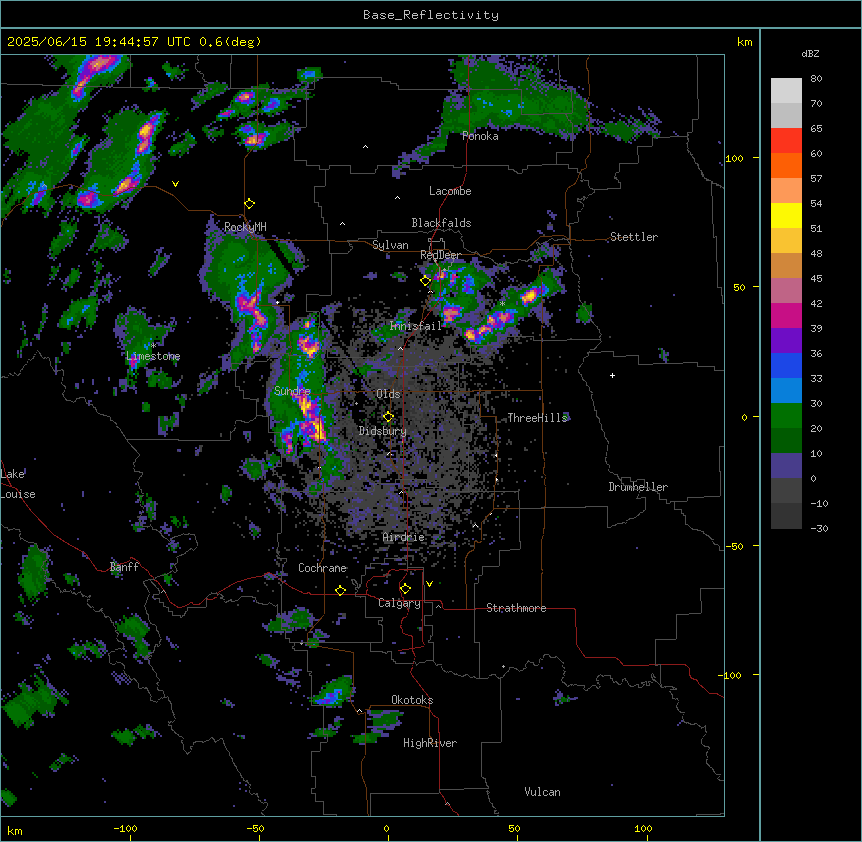Click the yellow diamond marker below RedDeer

pos(425,281)
